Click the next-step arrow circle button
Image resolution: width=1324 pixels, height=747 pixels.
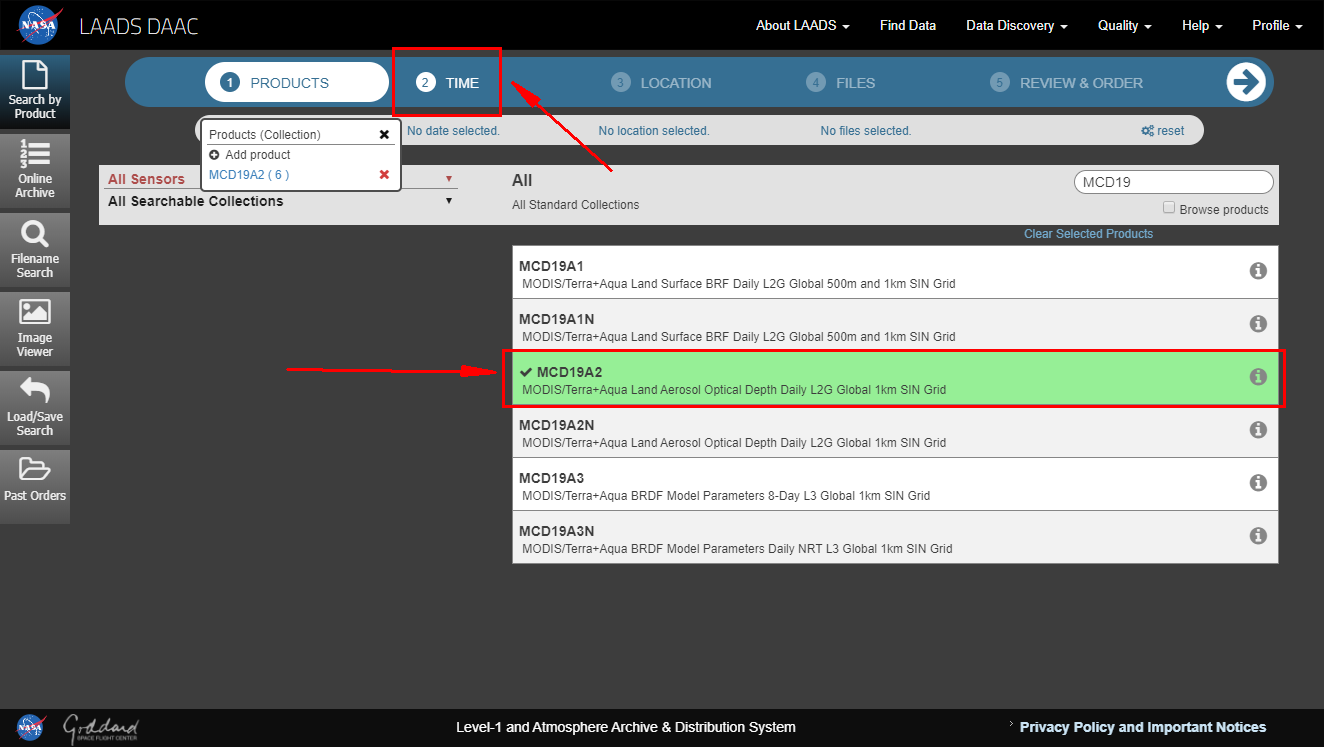click(1246, 82)
